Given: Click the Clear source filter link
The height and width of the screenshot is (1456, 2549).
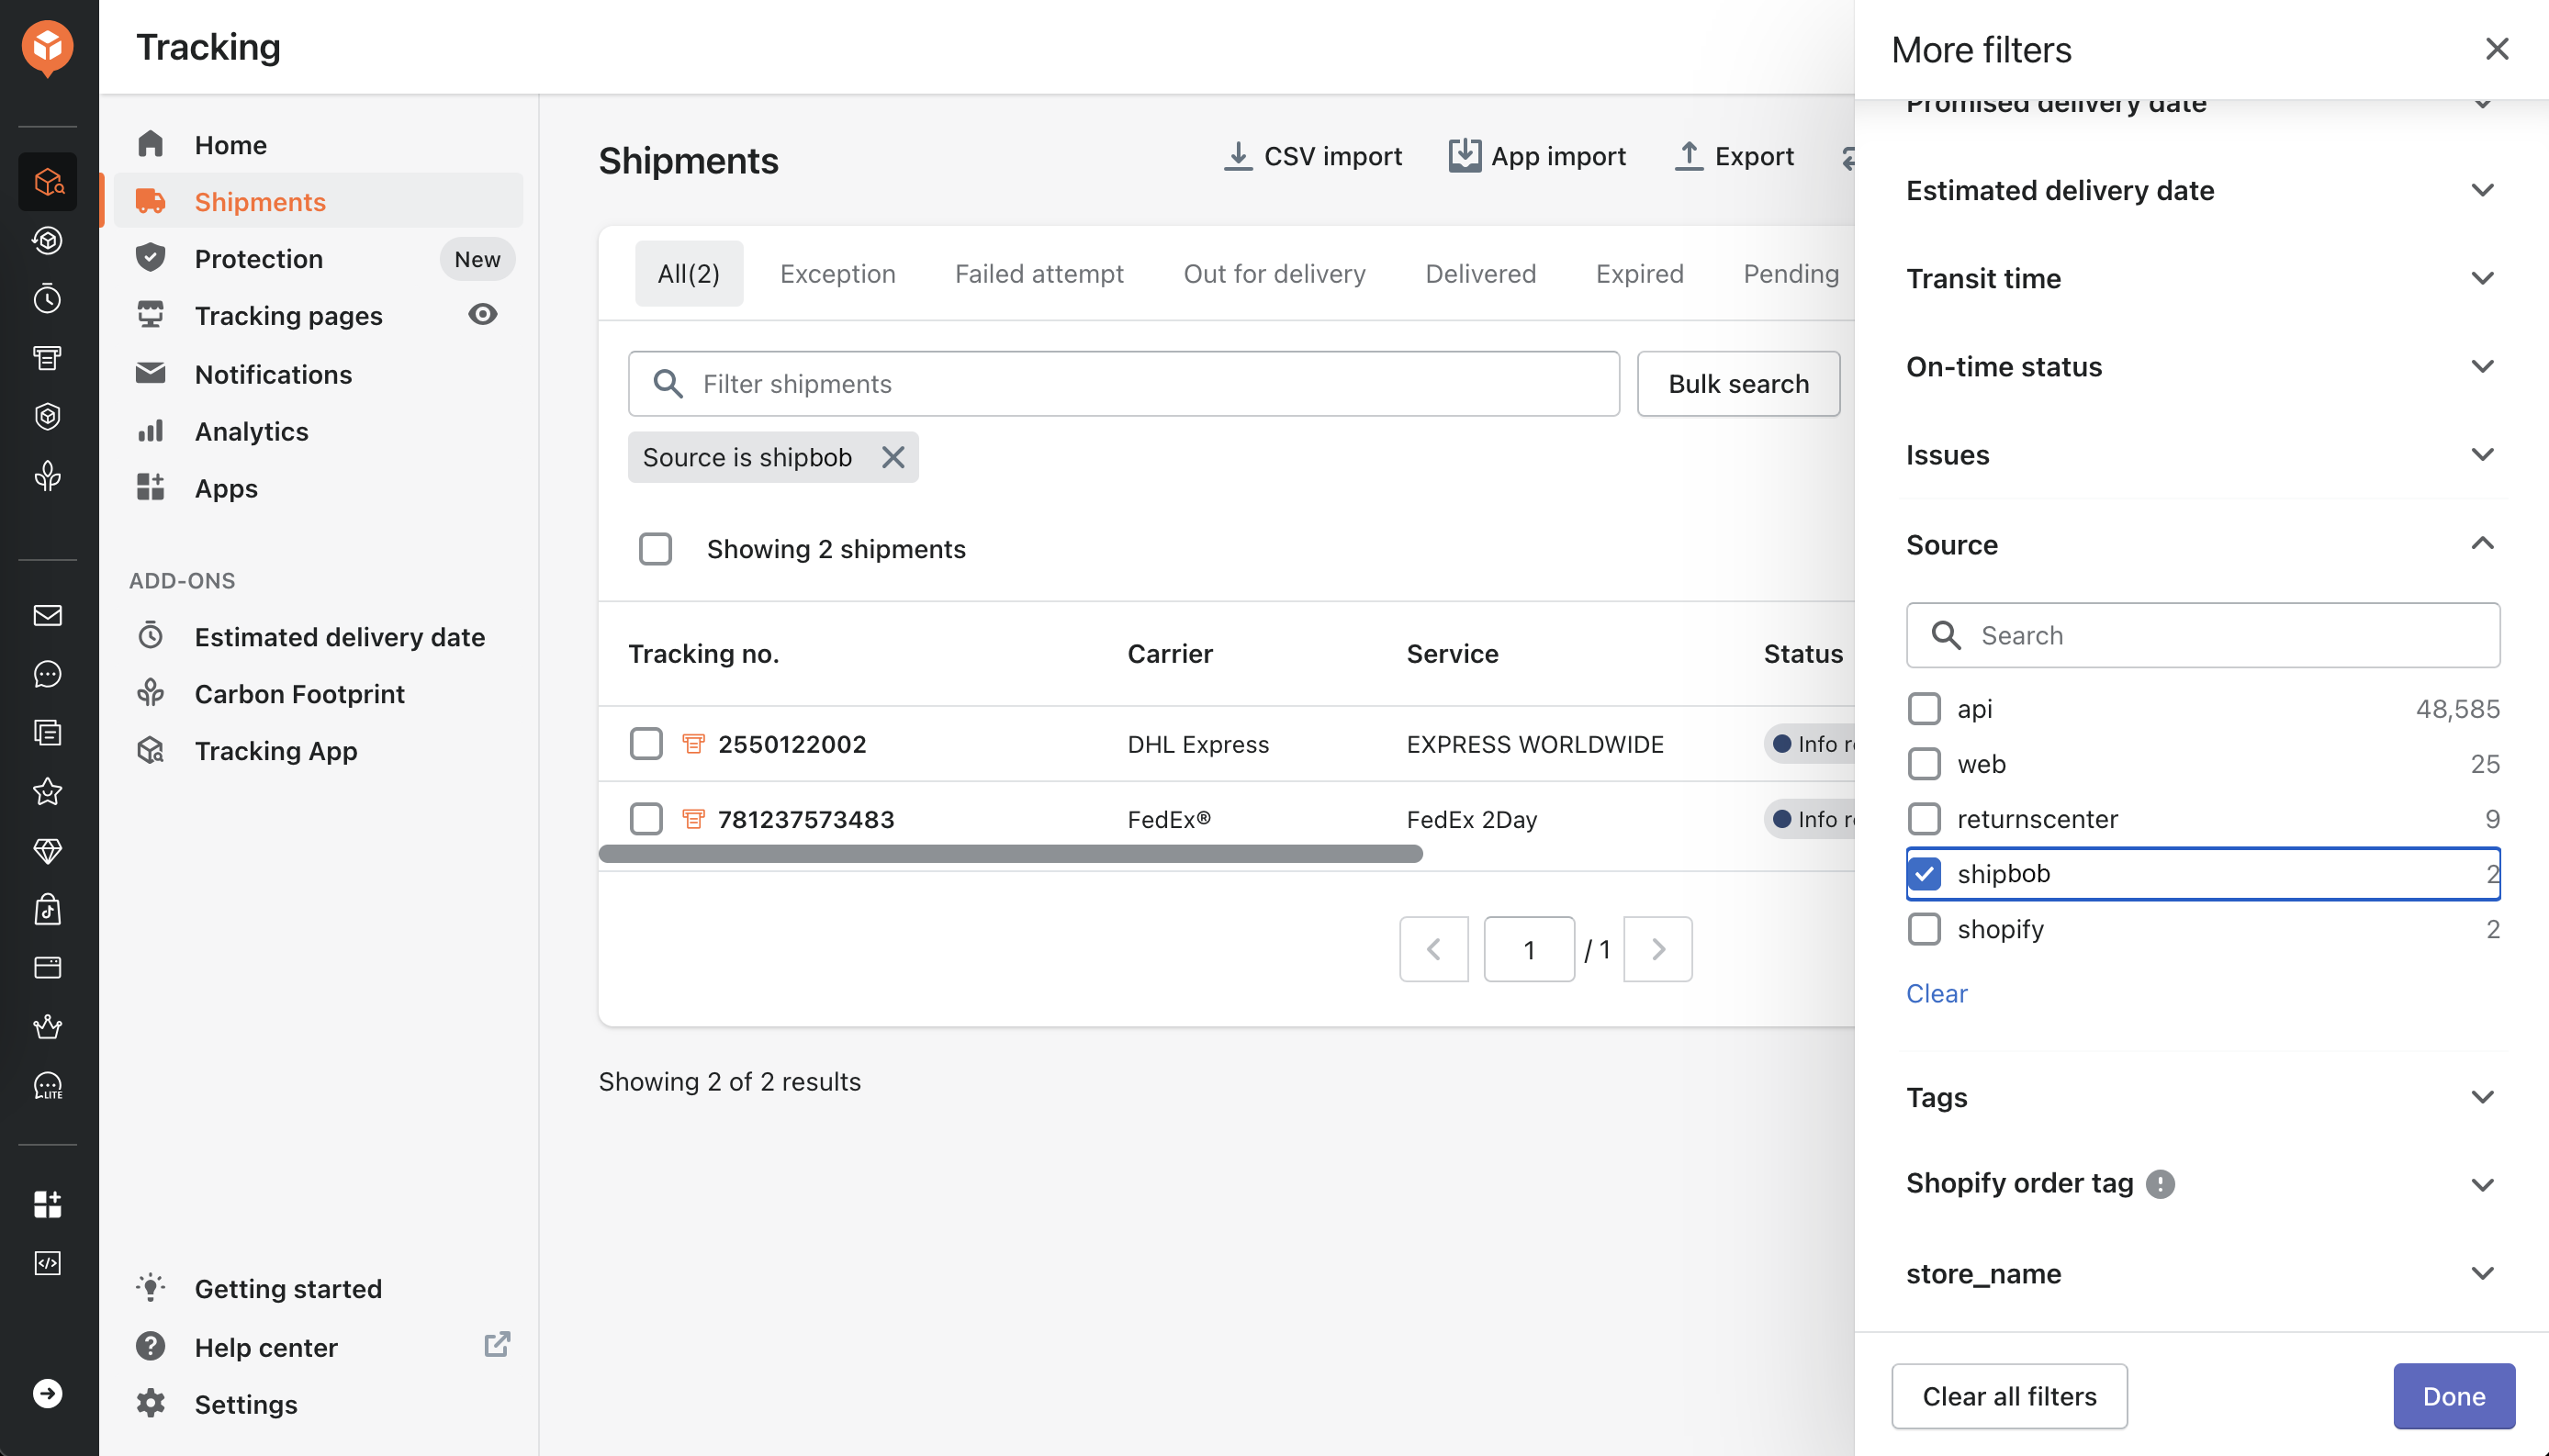Looking at the screenshot, I should pos(1937,991).
